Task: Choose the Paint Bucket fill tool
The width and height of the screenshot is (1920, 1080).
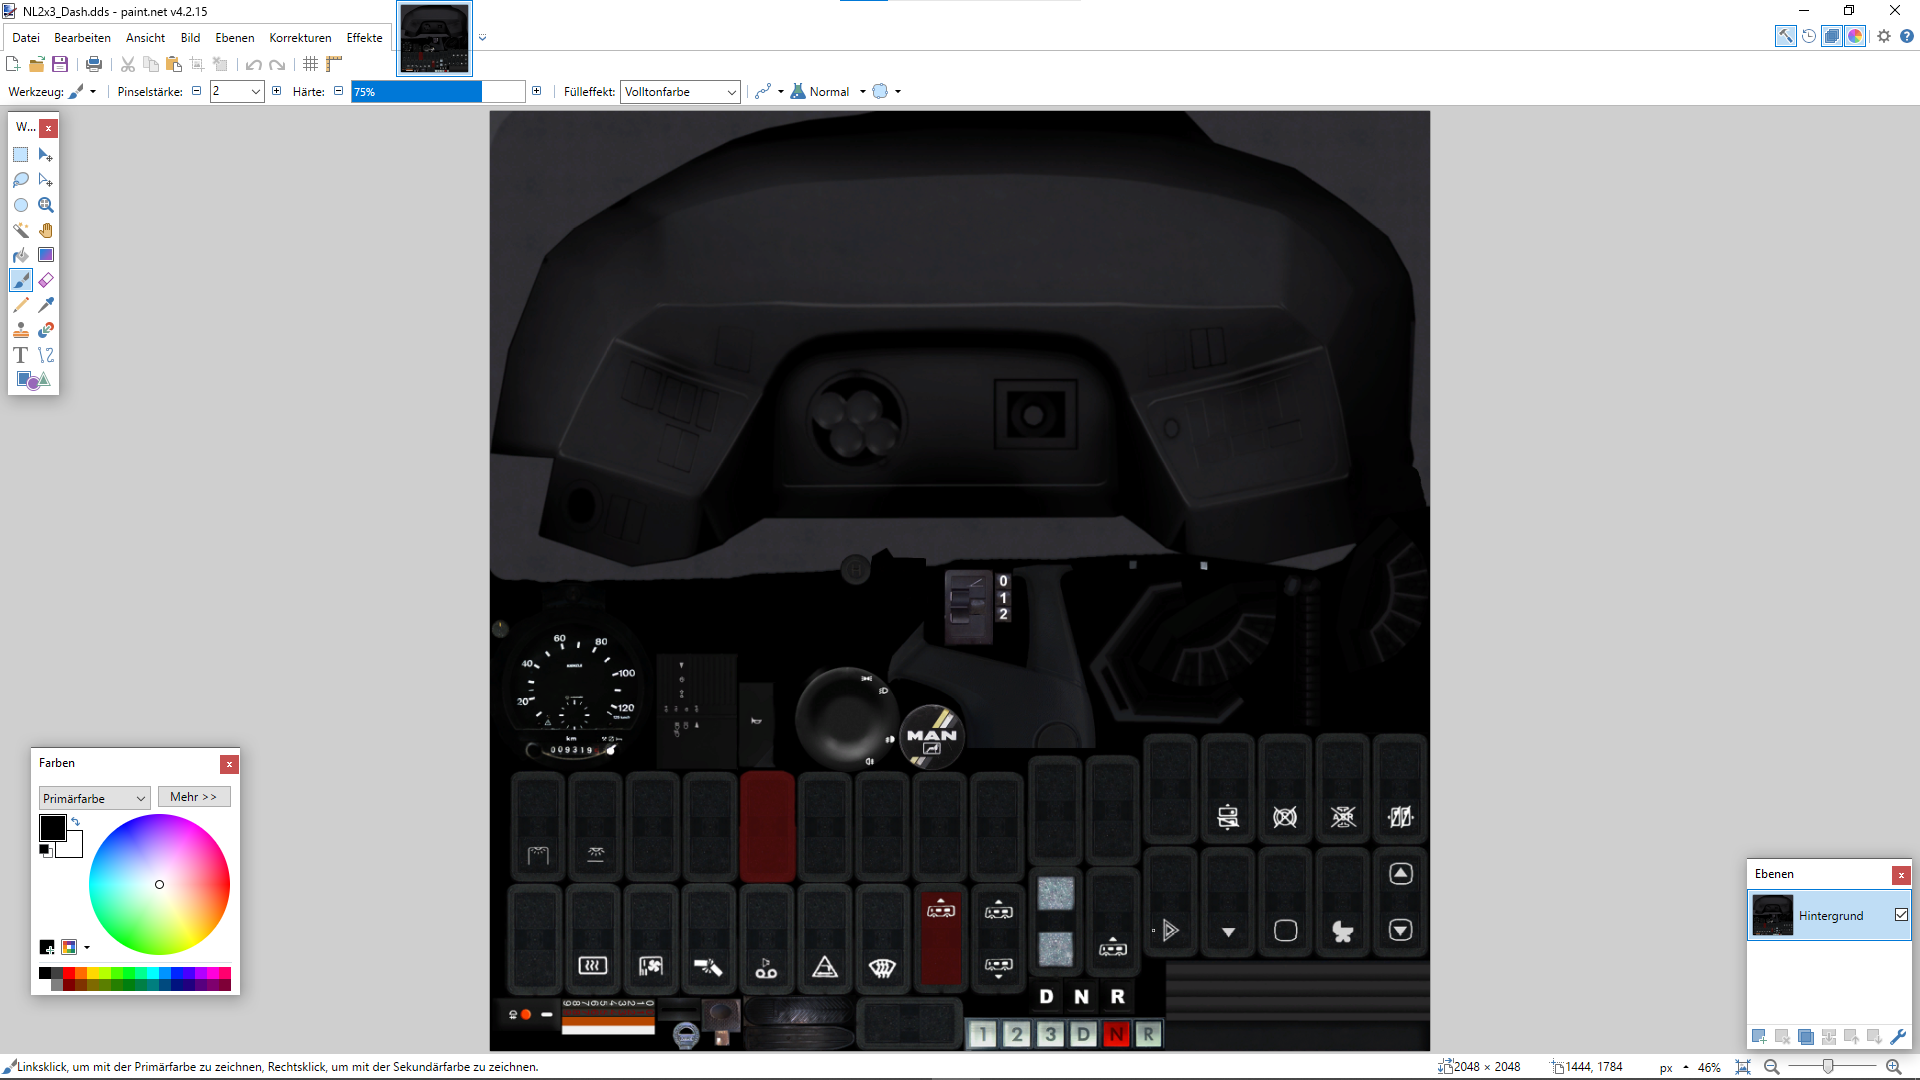Action: [x=20, y=255]
